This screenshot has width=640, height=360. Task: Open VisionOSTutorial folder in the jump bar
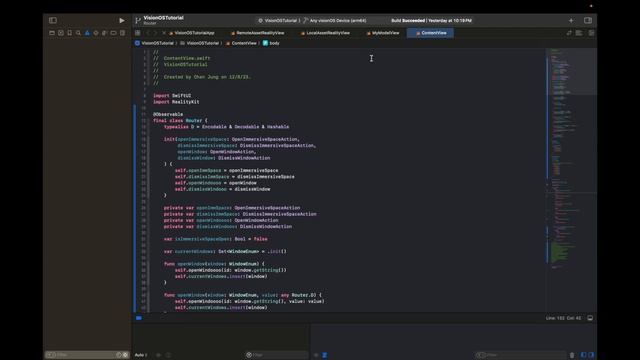point(200,43)
